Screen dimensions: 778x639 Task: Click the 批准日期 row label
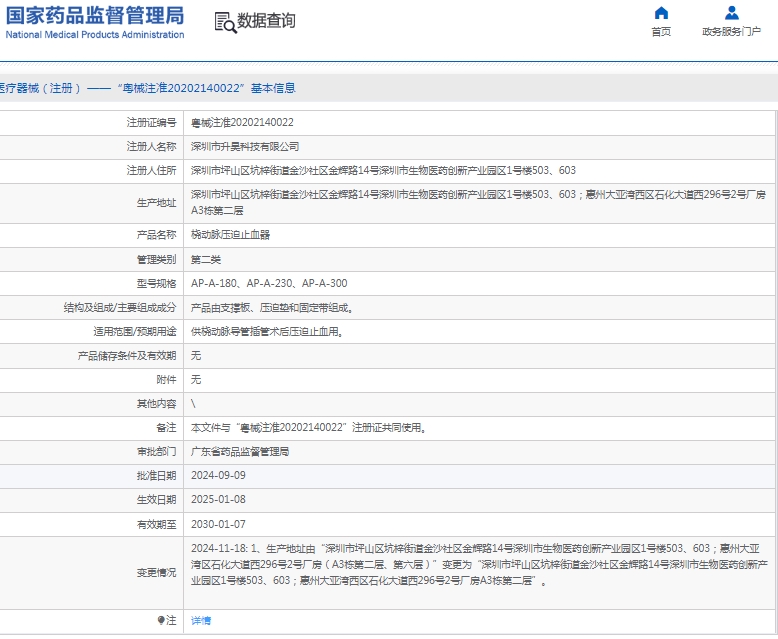pyautogui.click(x=156, y=476)
